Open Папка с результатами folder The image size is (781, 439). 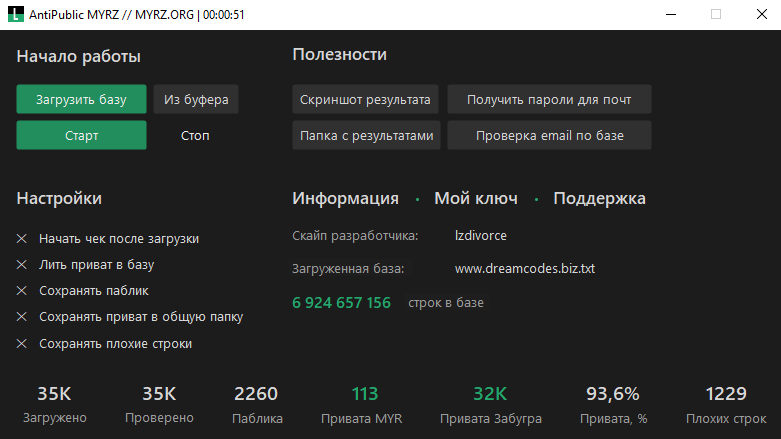(366, 135)
